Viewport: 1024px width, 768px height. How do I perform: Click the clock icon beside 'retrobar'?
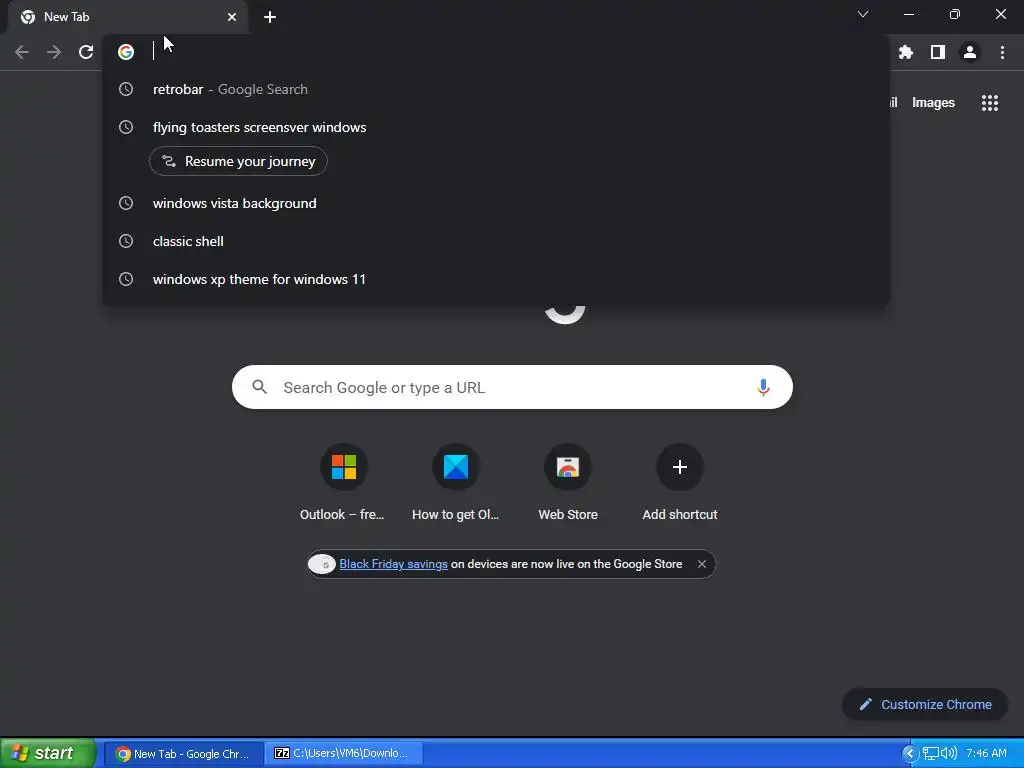click(126, 89)
